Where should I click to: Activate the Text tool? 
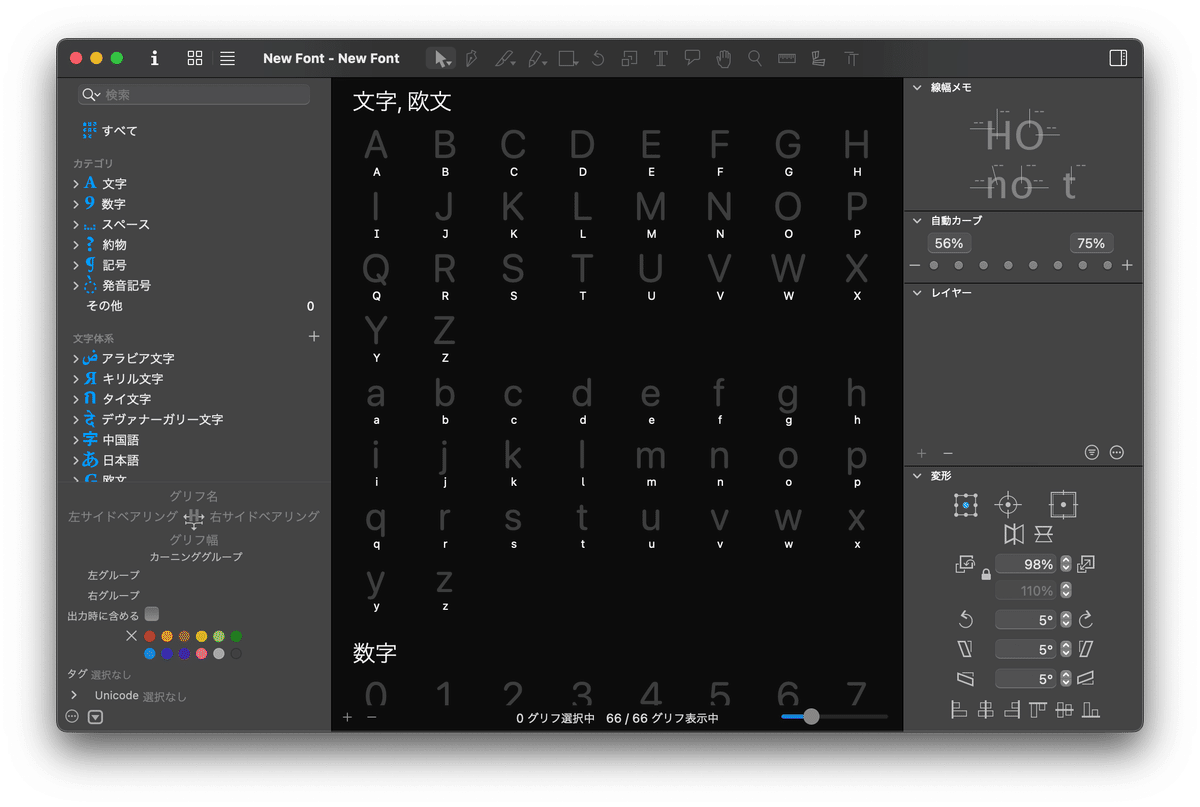(x=660, y=58)
